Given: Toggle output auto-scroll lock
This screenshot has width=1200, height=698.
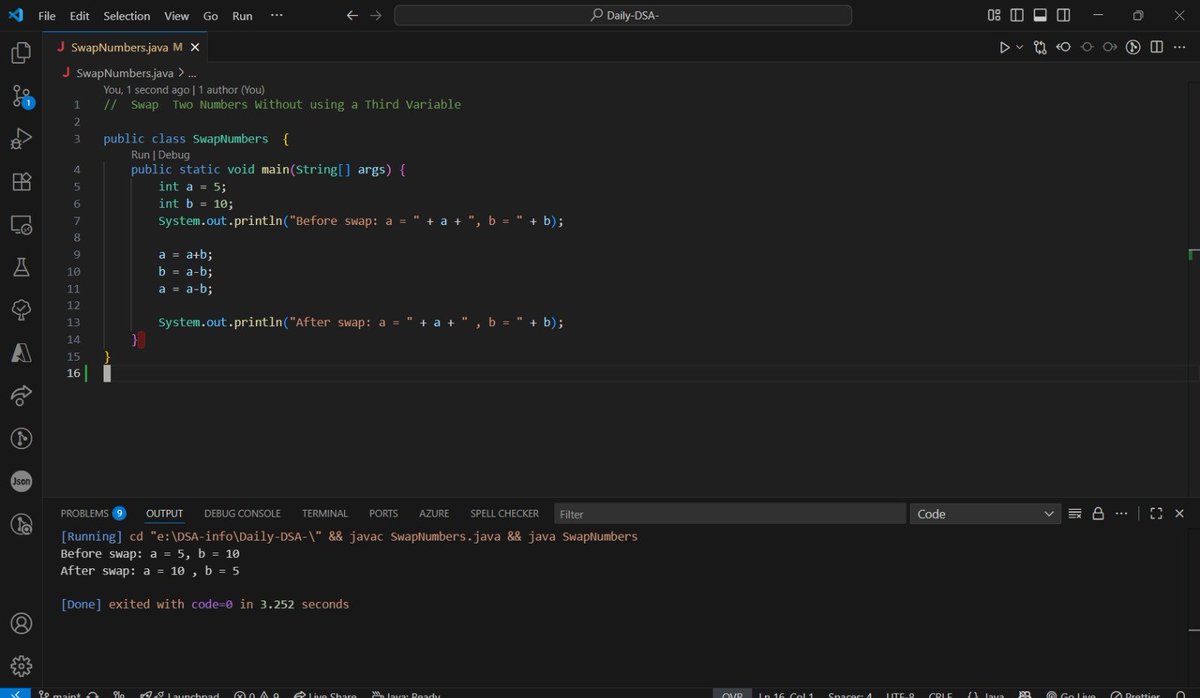Looking at the screenshot, I should (x=1098, y=513).
